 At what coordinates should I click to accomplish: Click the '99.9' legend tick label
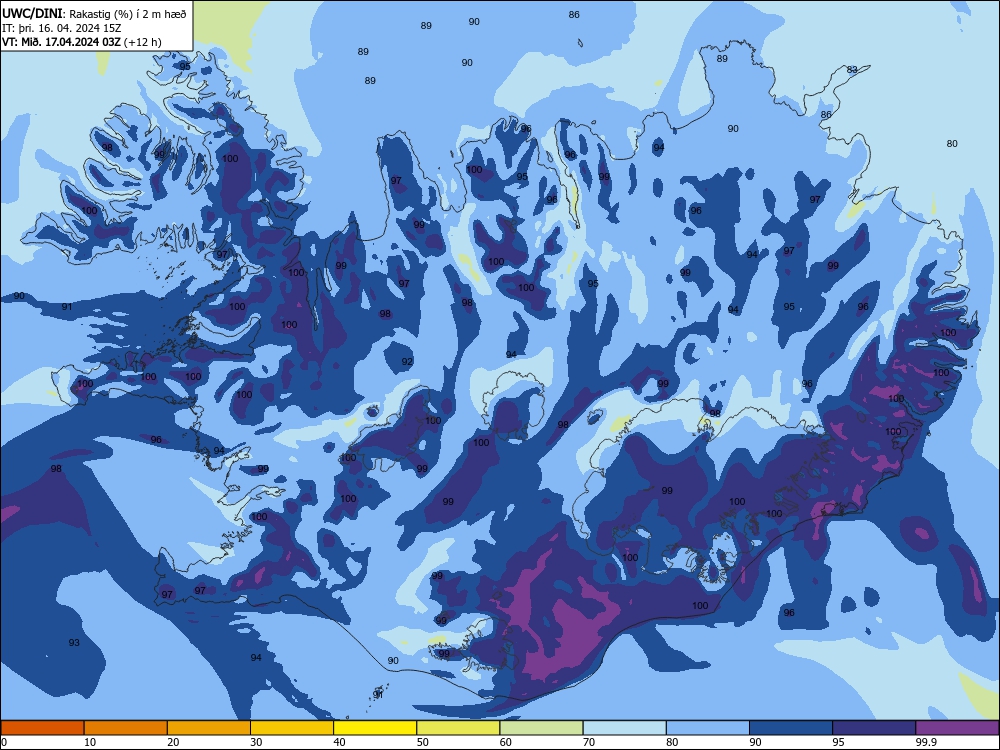pos(926,742)
